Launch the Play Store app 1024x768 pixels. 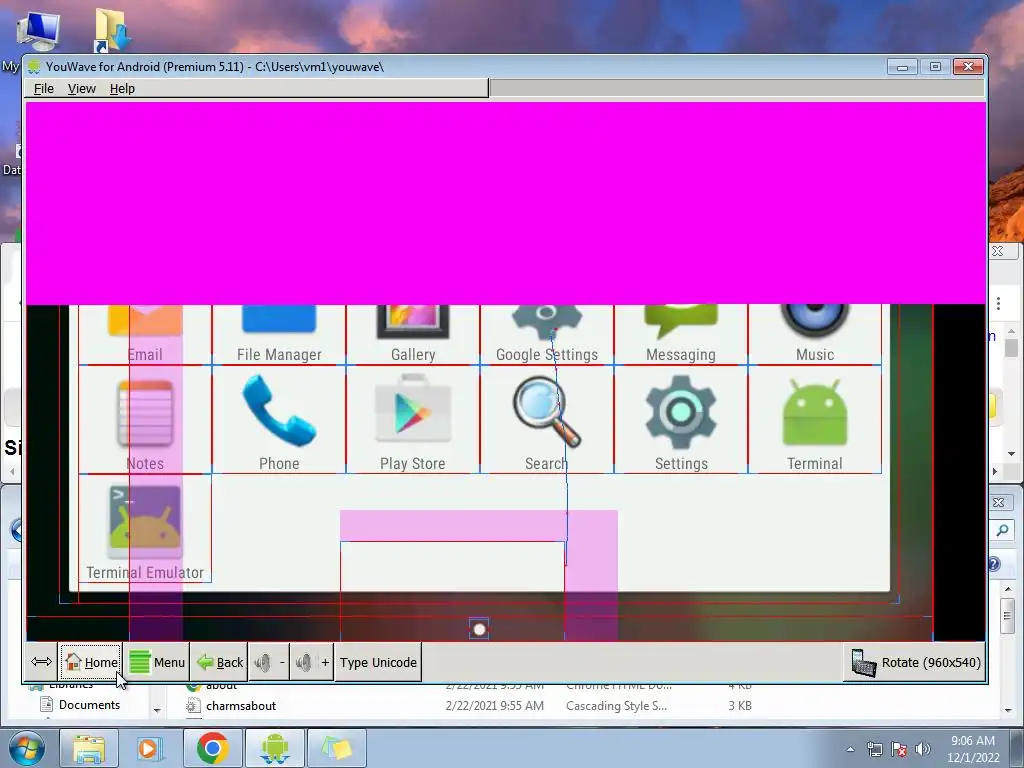point(413,411)
